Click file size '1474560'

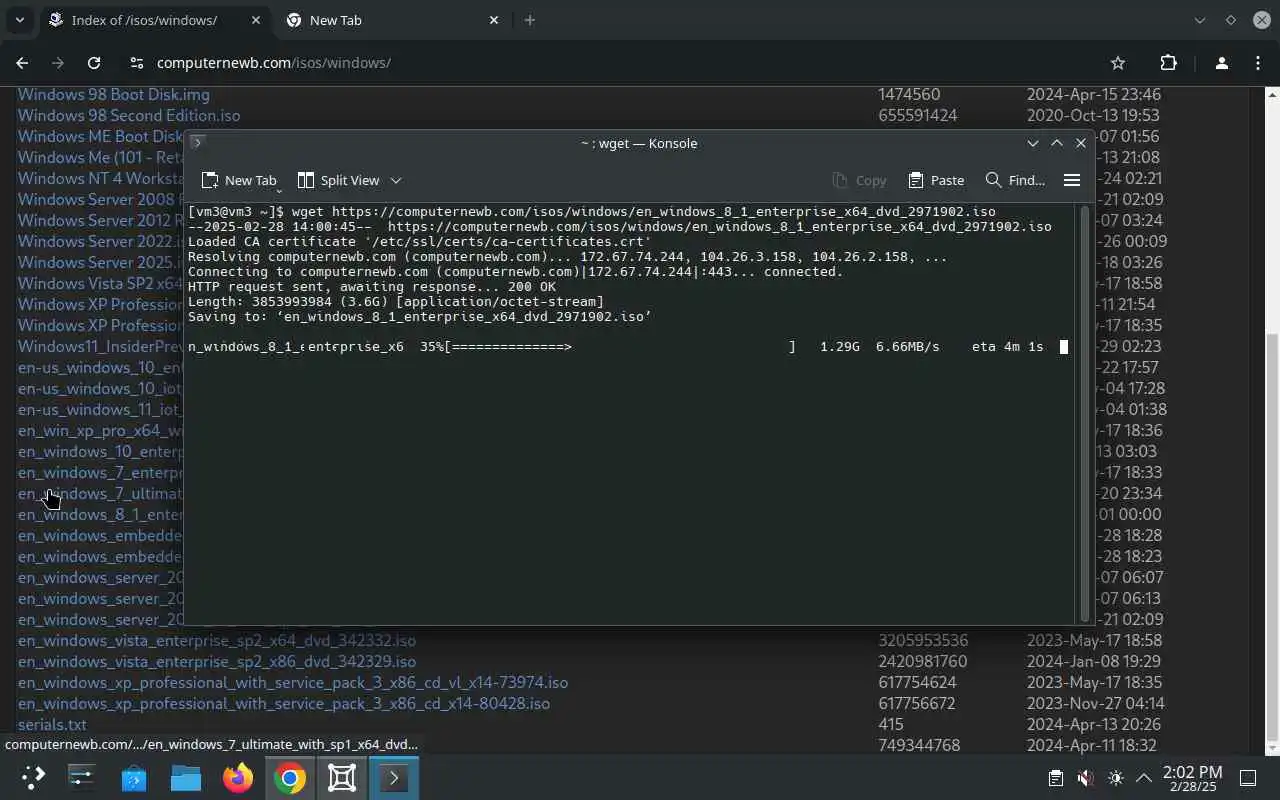coord(909,94)
